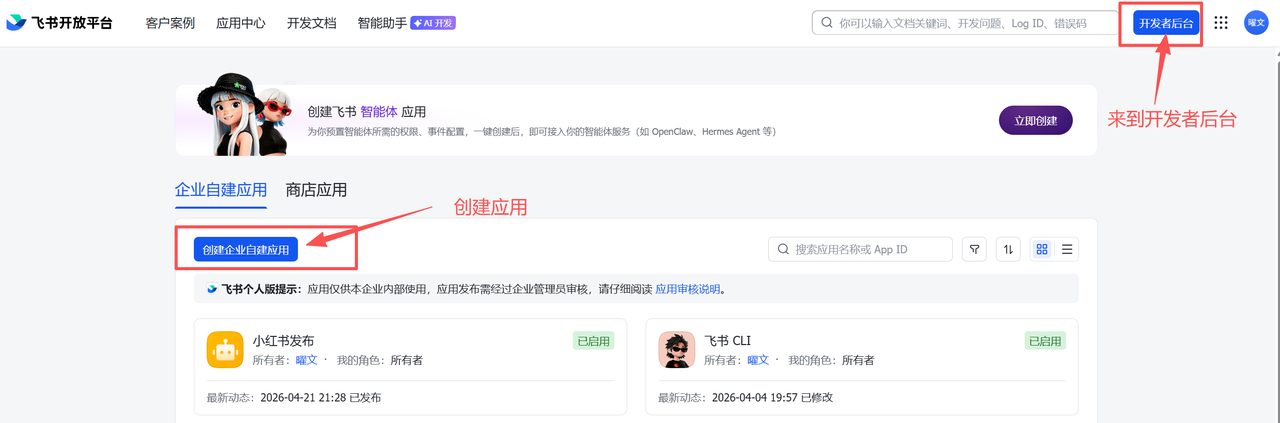Screen dimensions: 1280x423
Task: Click 2026-04-21 21:28 已发布 text
Action: (320, 397)
